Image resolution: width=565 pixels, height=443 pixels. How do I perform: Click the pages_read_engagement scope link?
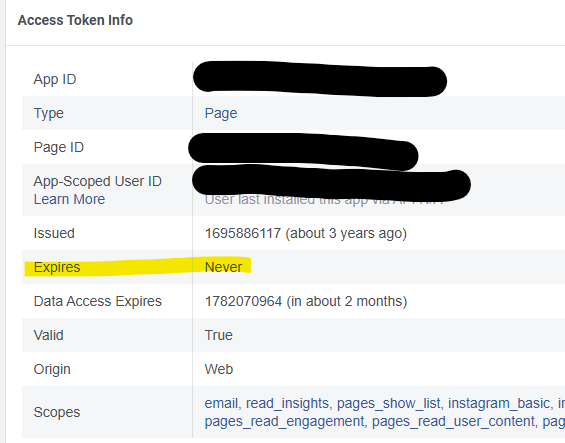(284, 421)
